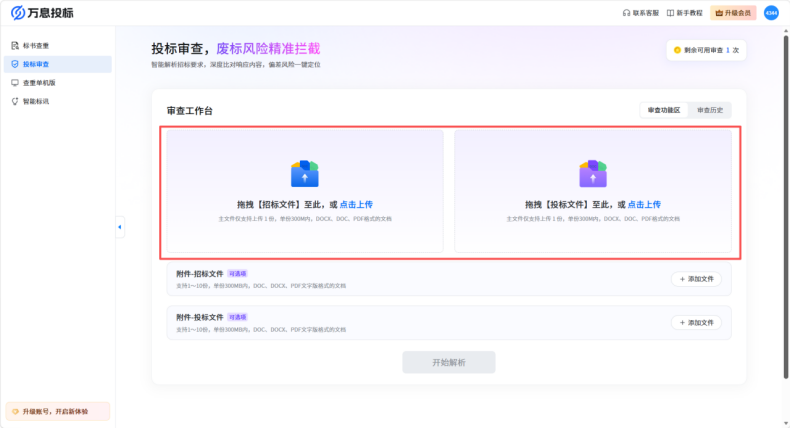
Task: Click the 开始解析 button
Action: point(448,362)
